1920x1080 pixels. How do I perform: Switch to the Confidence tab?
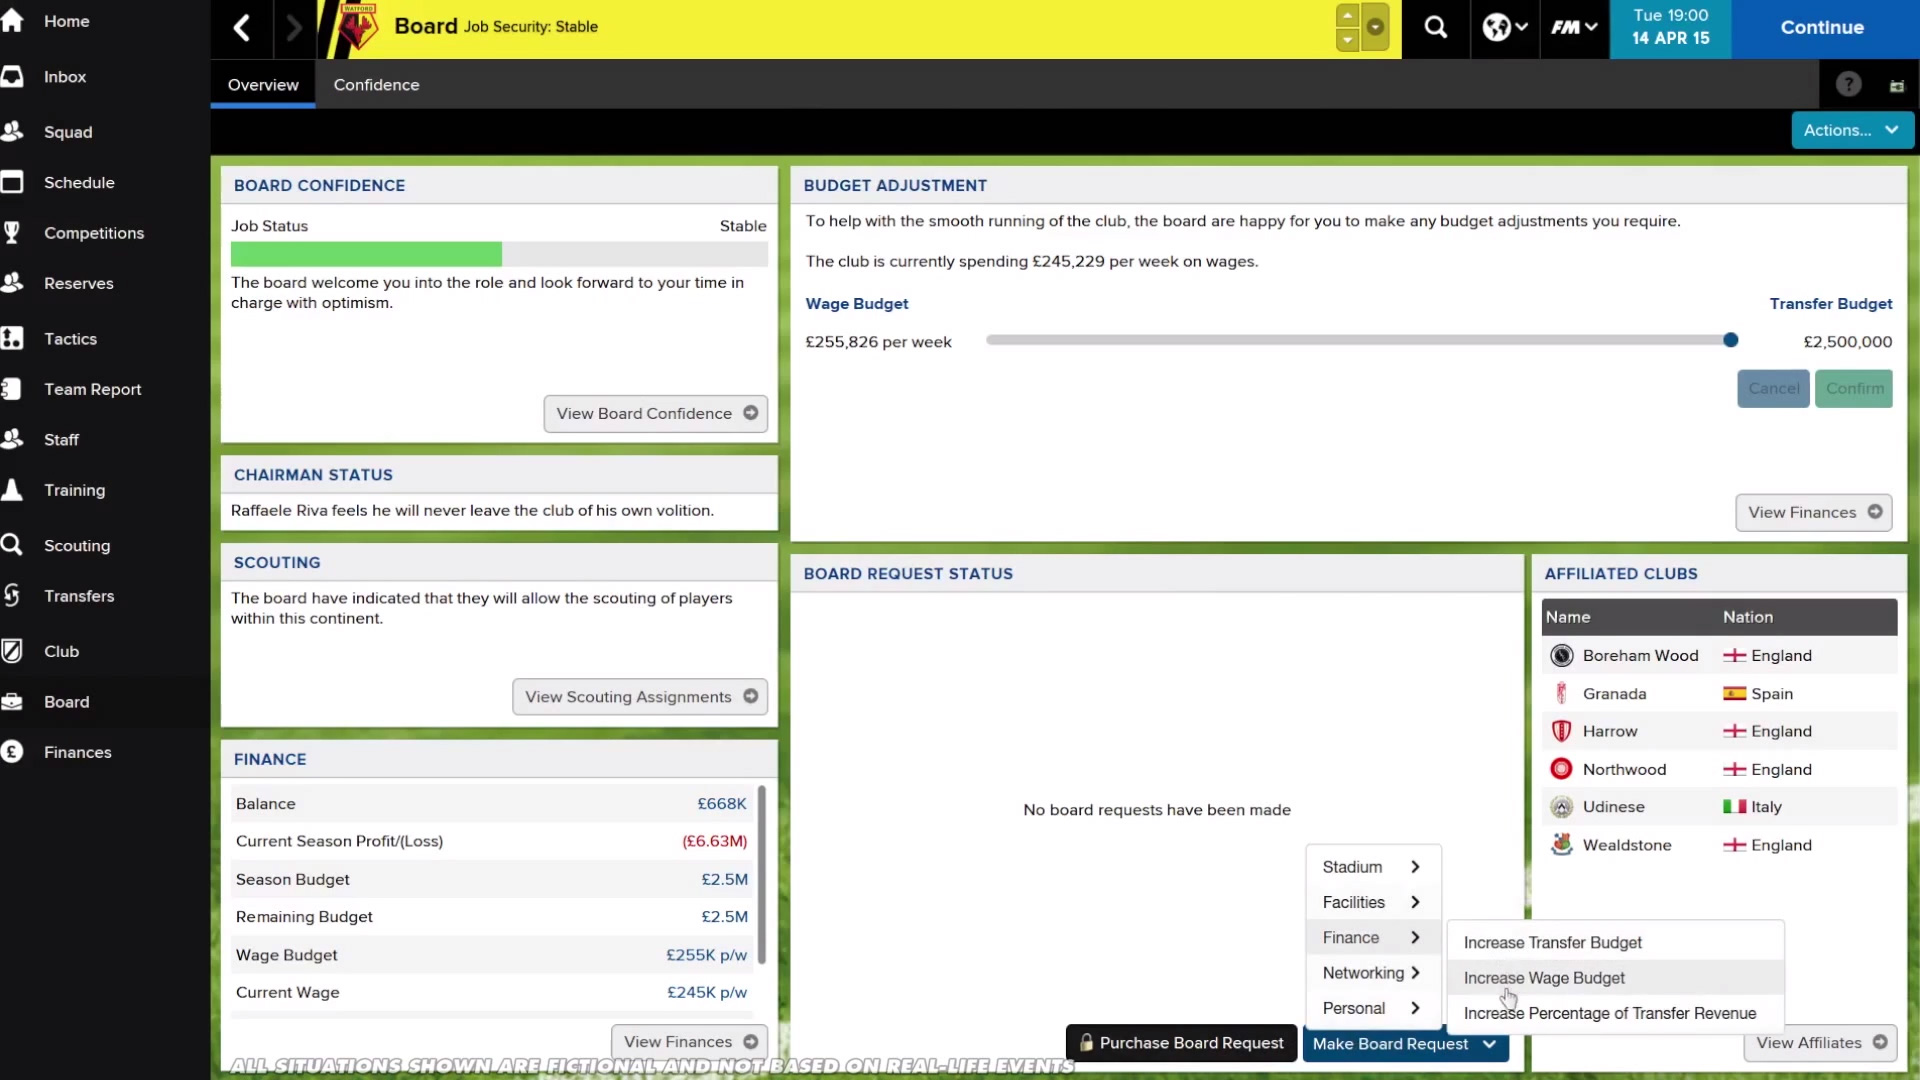coord(376,85)
